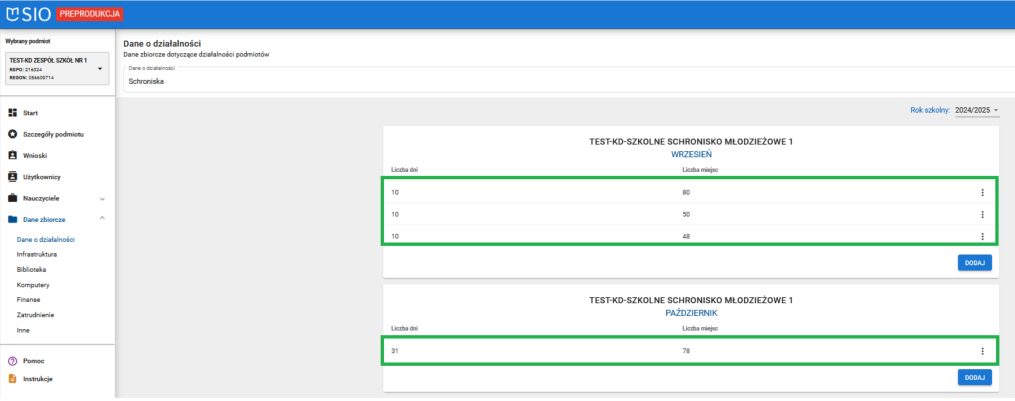The width and height of the screenshot is (1015, 401).
Task: Open the Rok szkolny 2024/2025 dropdown
Action: (976, 110)
